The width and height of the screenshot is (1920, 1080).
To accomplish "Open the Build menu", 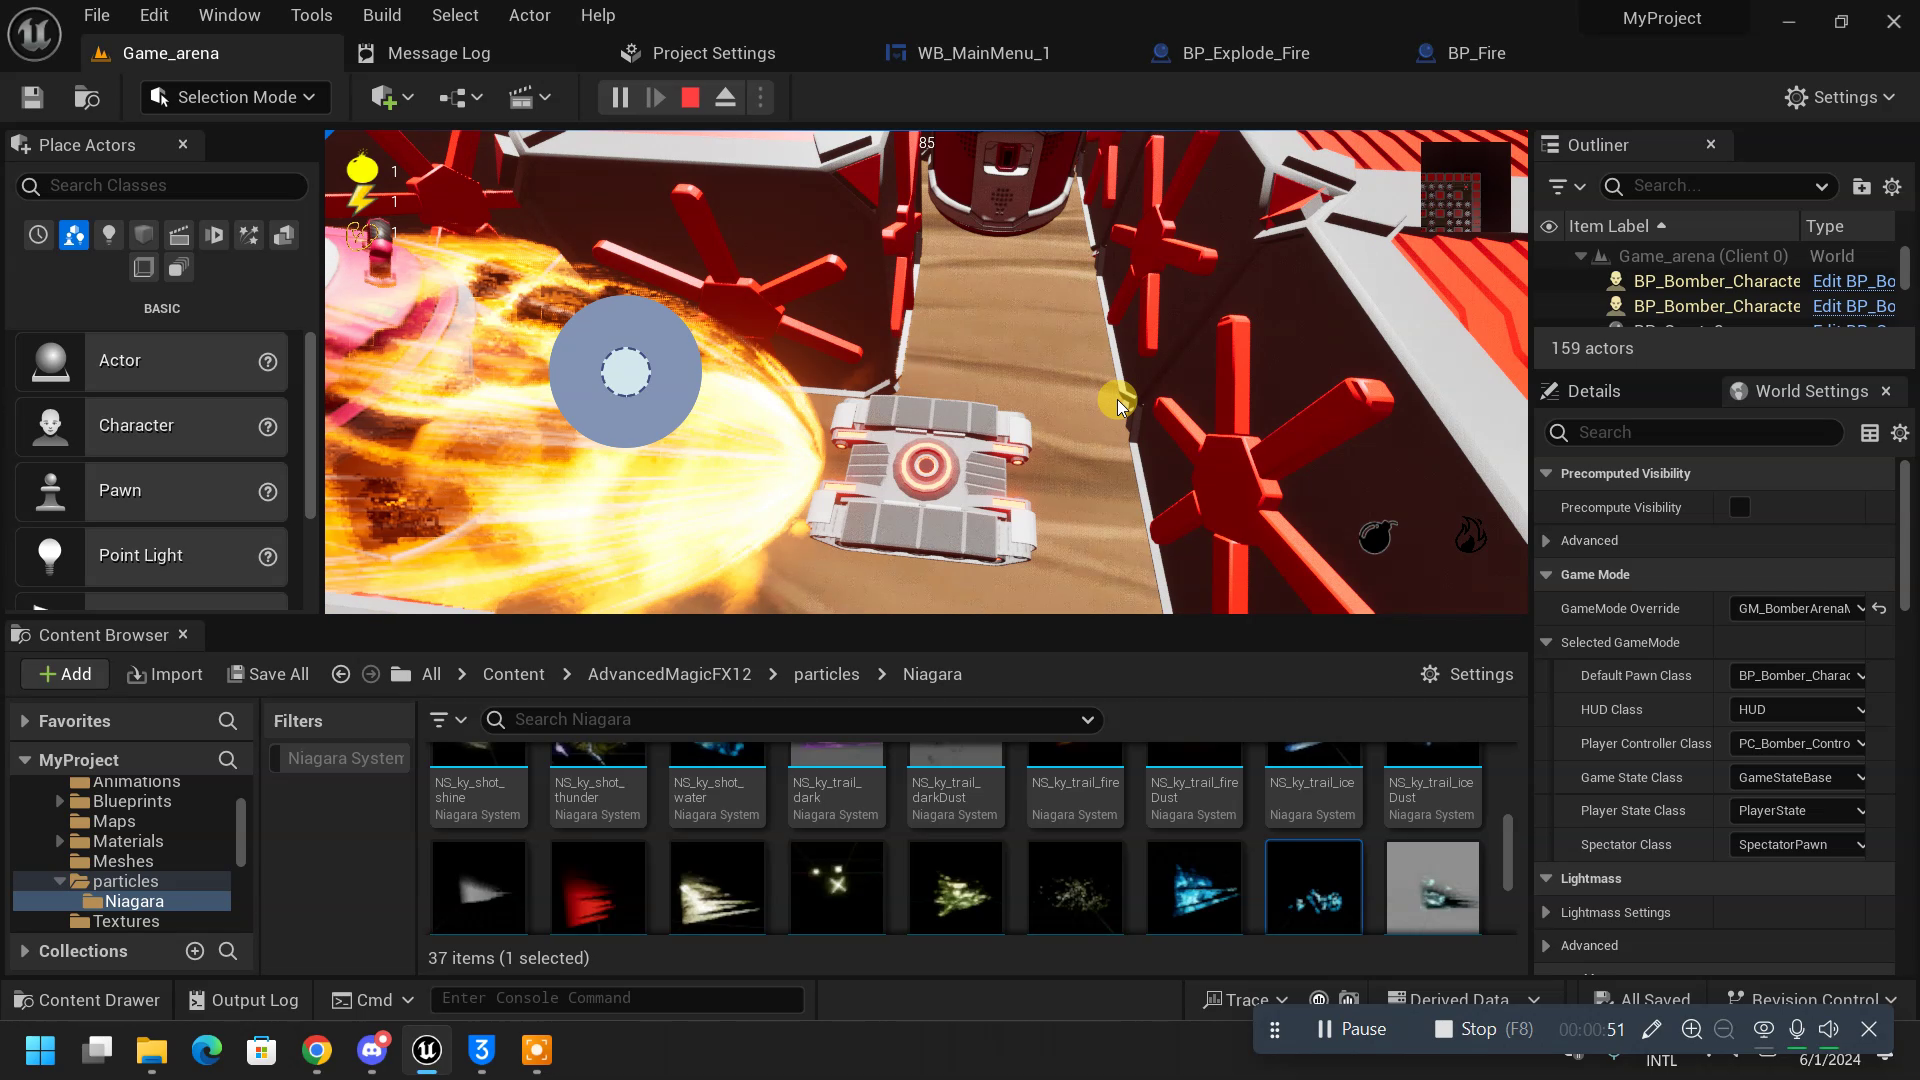I will 381,15.
